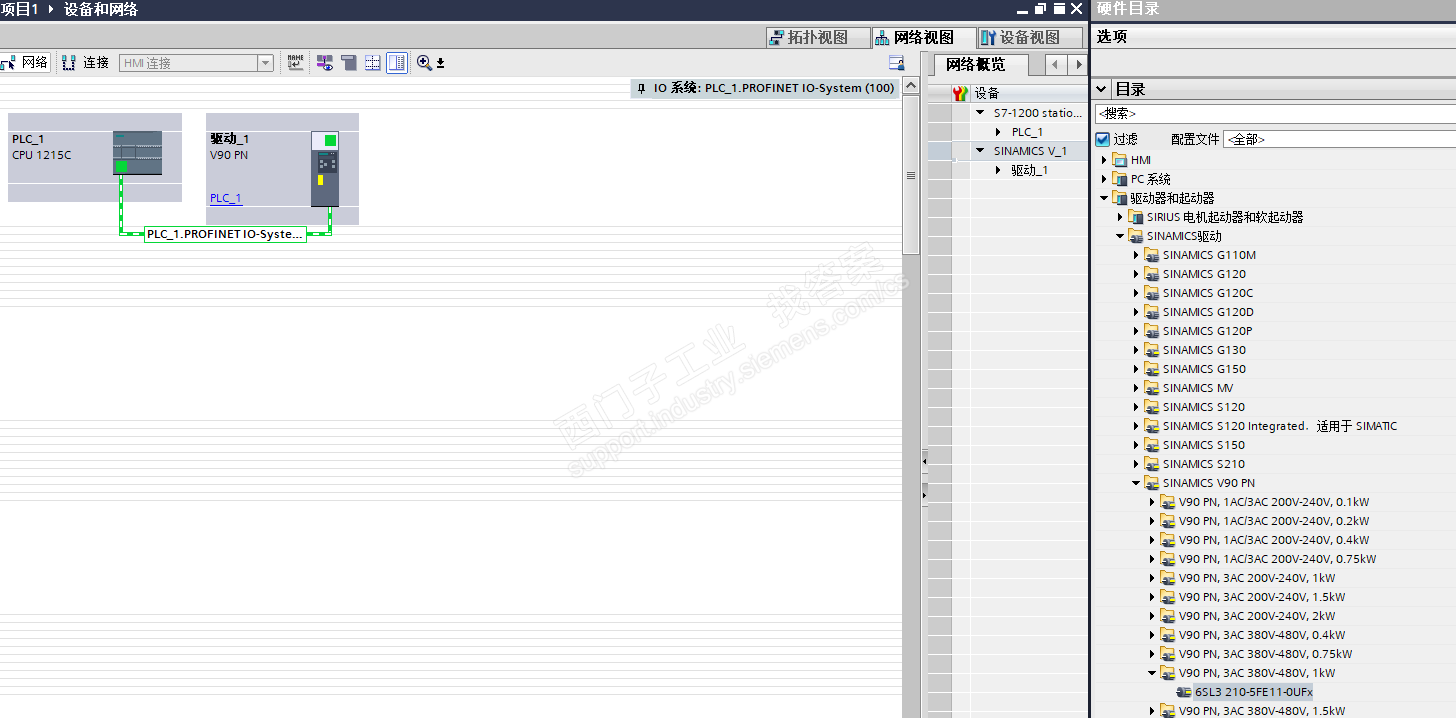Viewport: 1456px width, 718px height.
Task: Toggle the 过滤 filter checkbox
Action: [1102, 139]
